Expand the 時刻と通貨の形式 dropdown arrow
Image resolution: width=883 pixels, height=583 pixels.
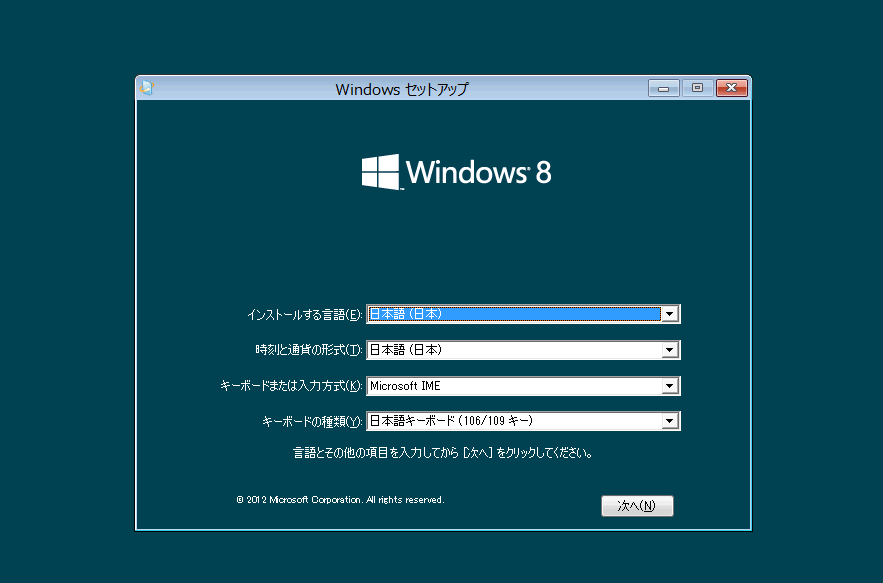(x=670, y=350)
